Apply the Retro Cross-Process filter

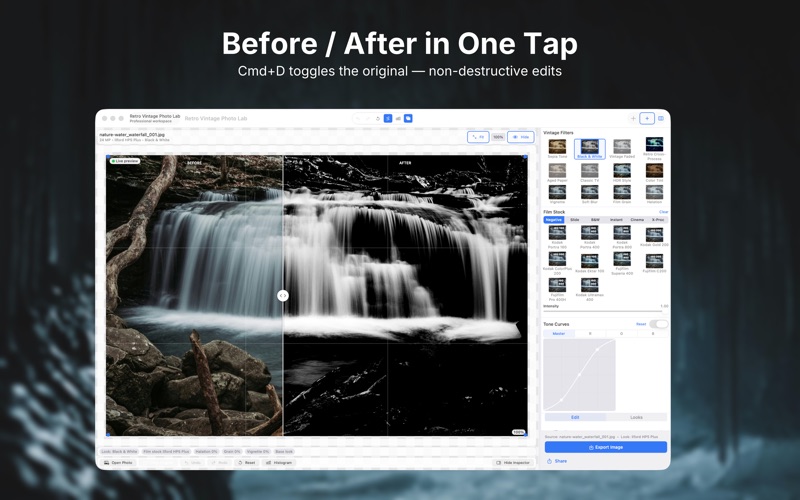654,148
